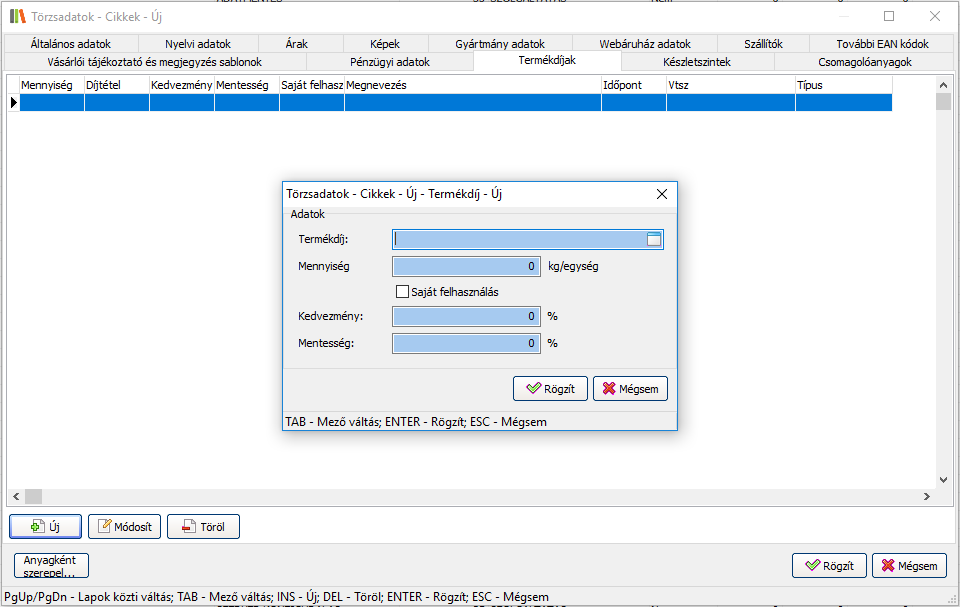Click the main window Mégsem red X button
This screenshot has height=607, width=960.
909,566
